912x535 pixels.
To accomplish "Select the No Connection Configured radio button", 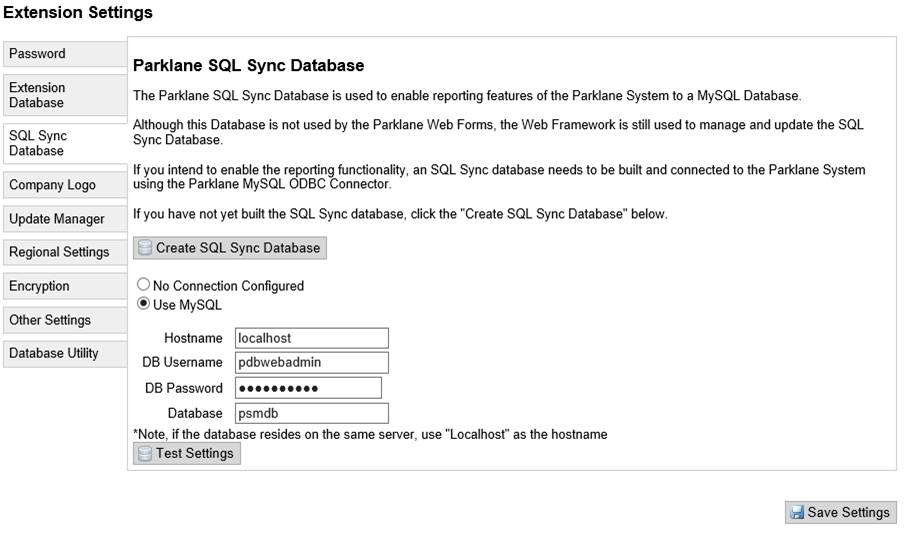I will 143,284.
